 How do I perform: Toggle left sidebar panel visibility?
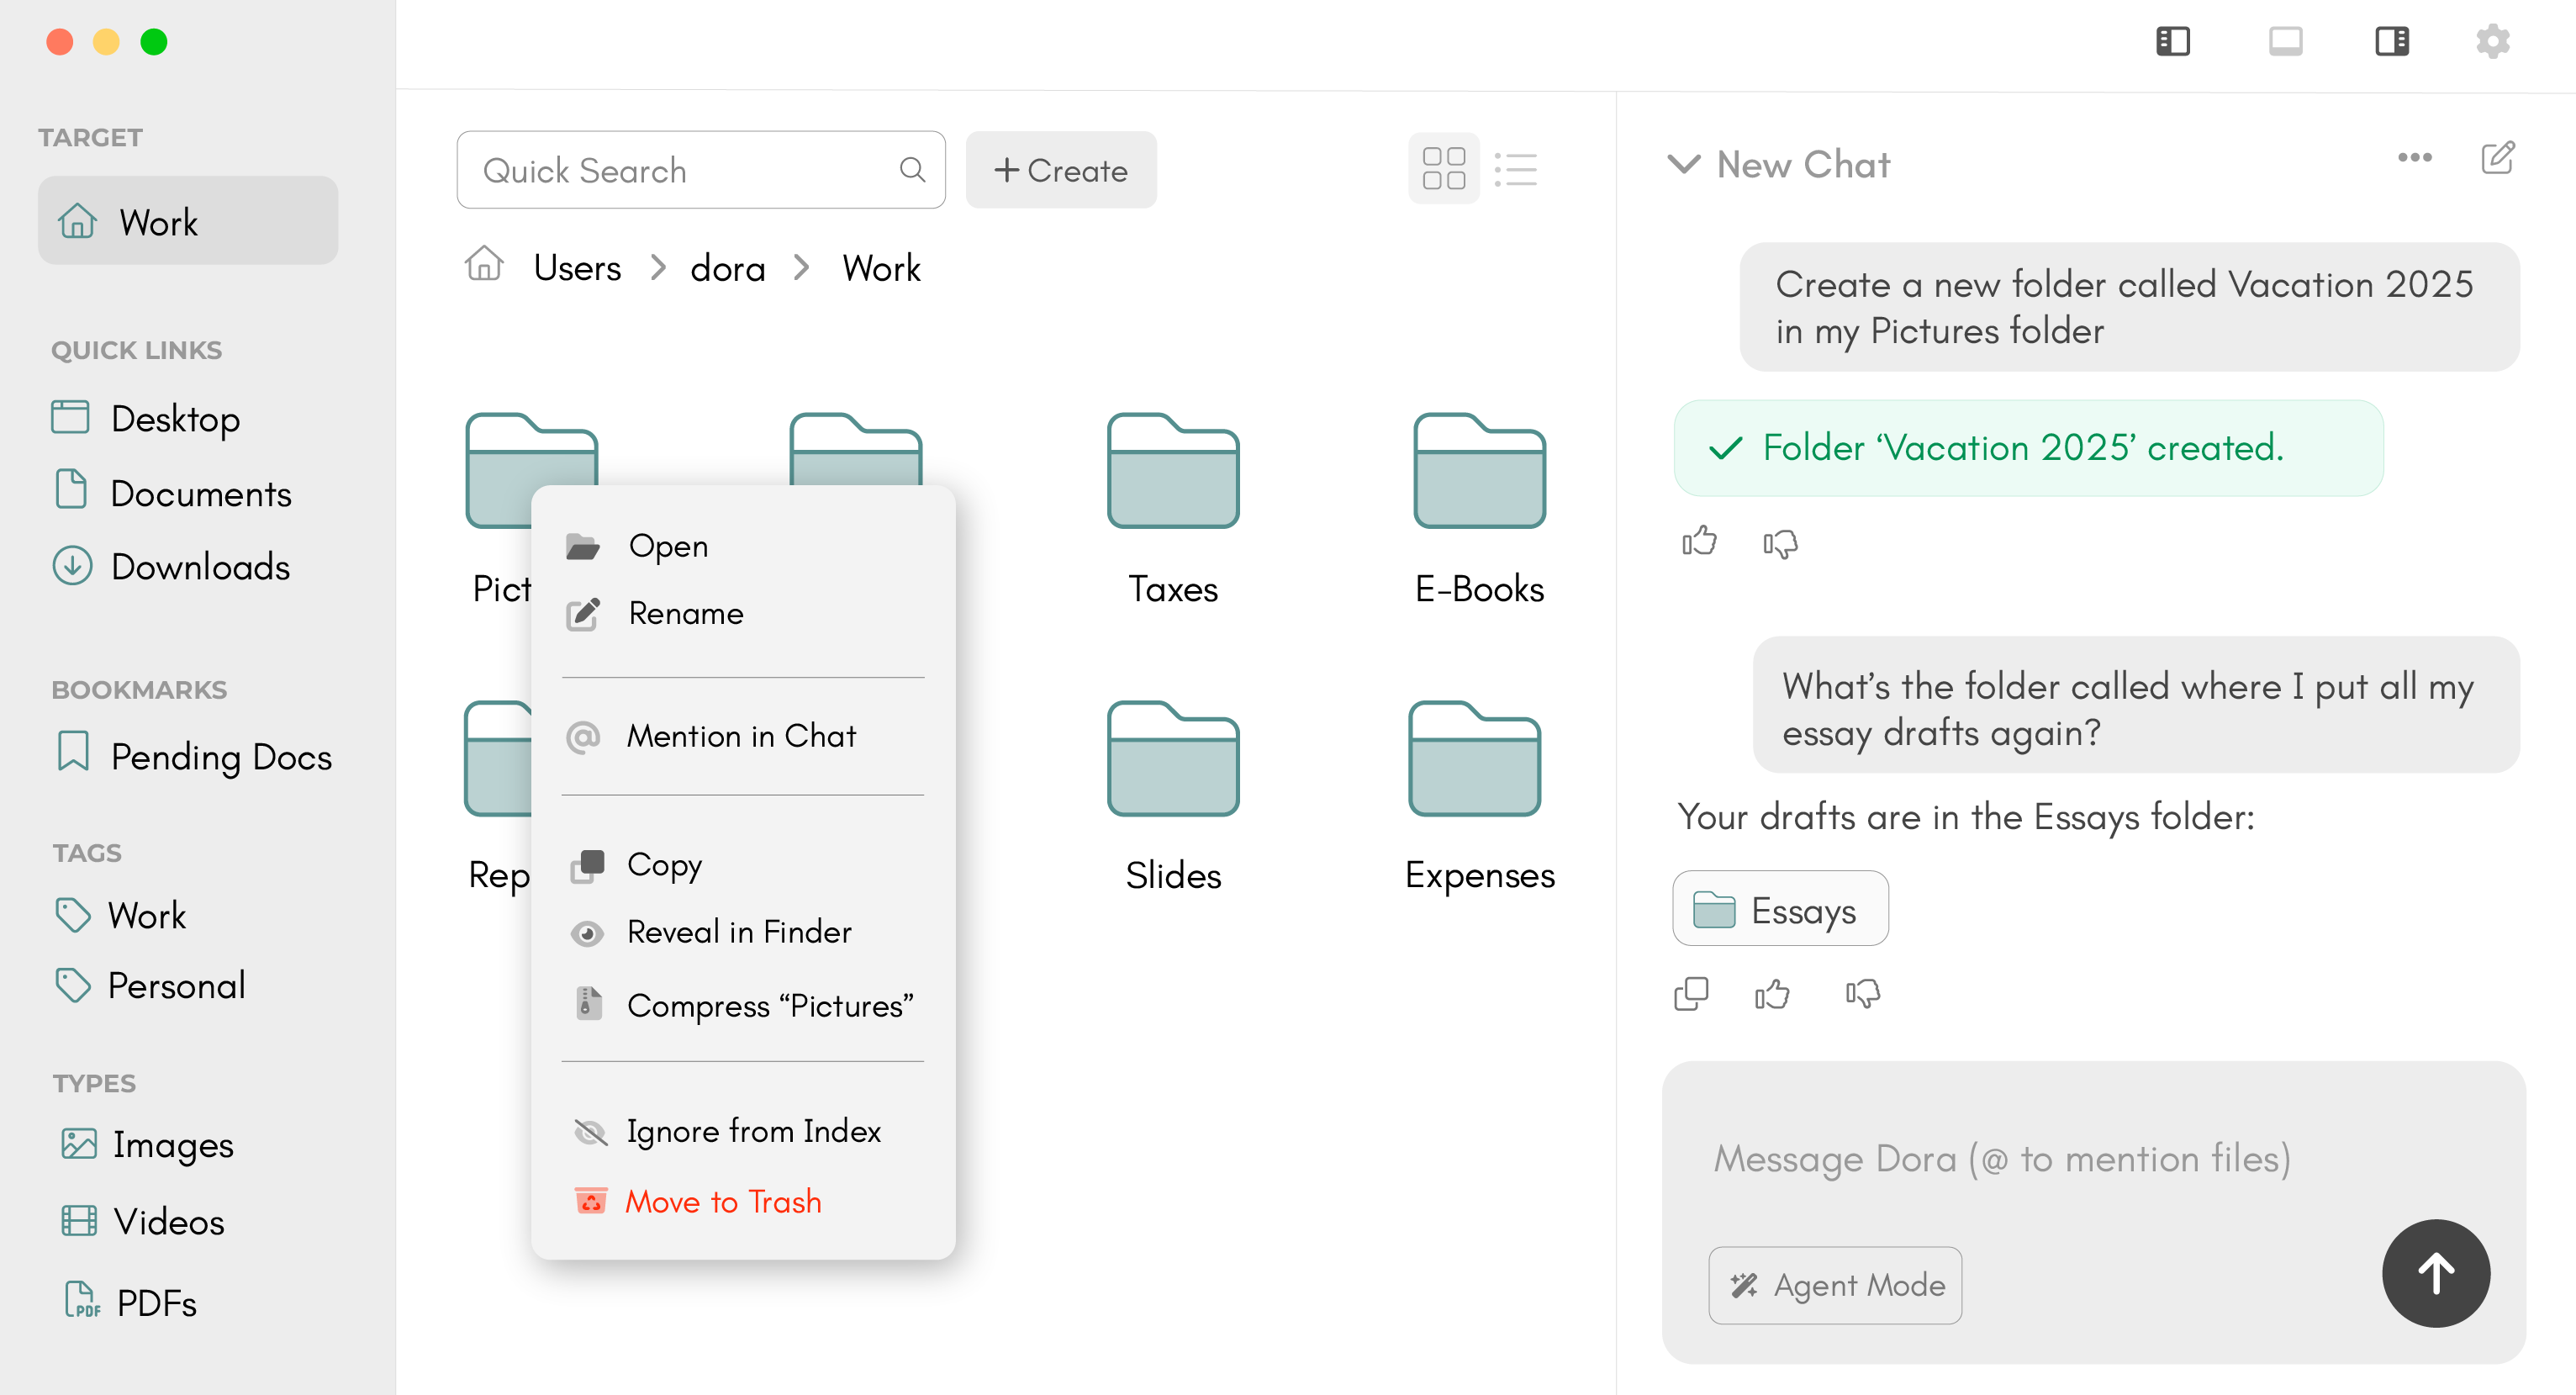coord(2172,42)
